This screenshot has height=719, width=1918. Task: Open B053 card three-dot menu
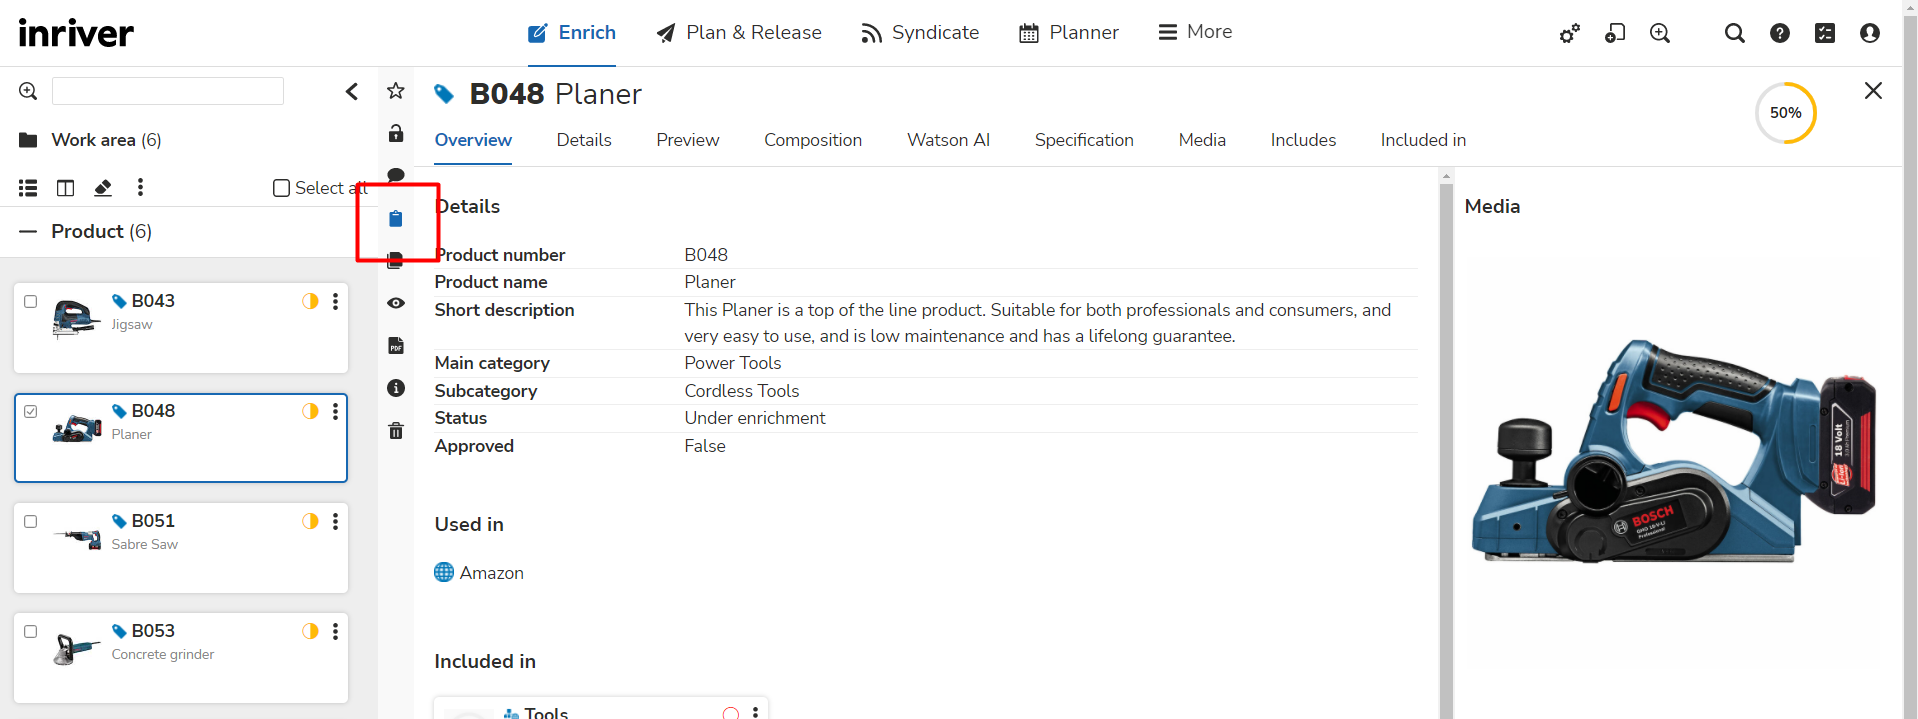point(336,631)
